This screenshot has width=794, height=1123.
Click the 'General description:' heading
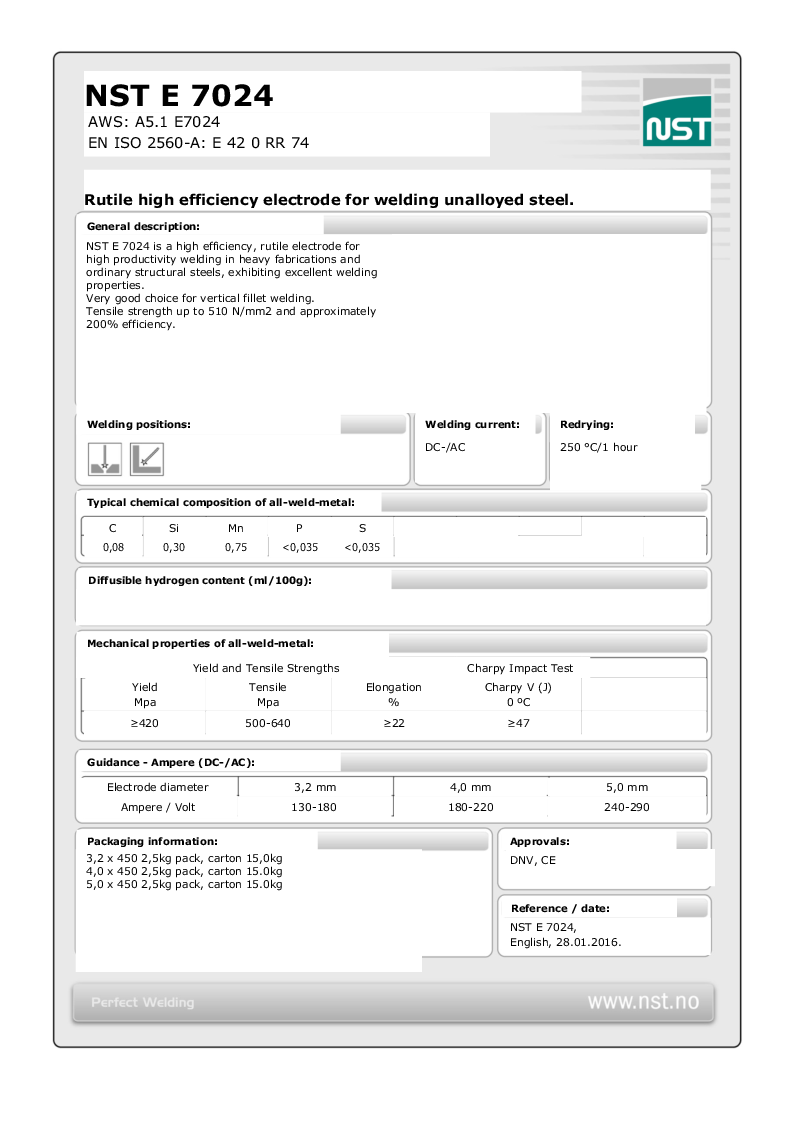pyautogui.click(x=143, y=226)
